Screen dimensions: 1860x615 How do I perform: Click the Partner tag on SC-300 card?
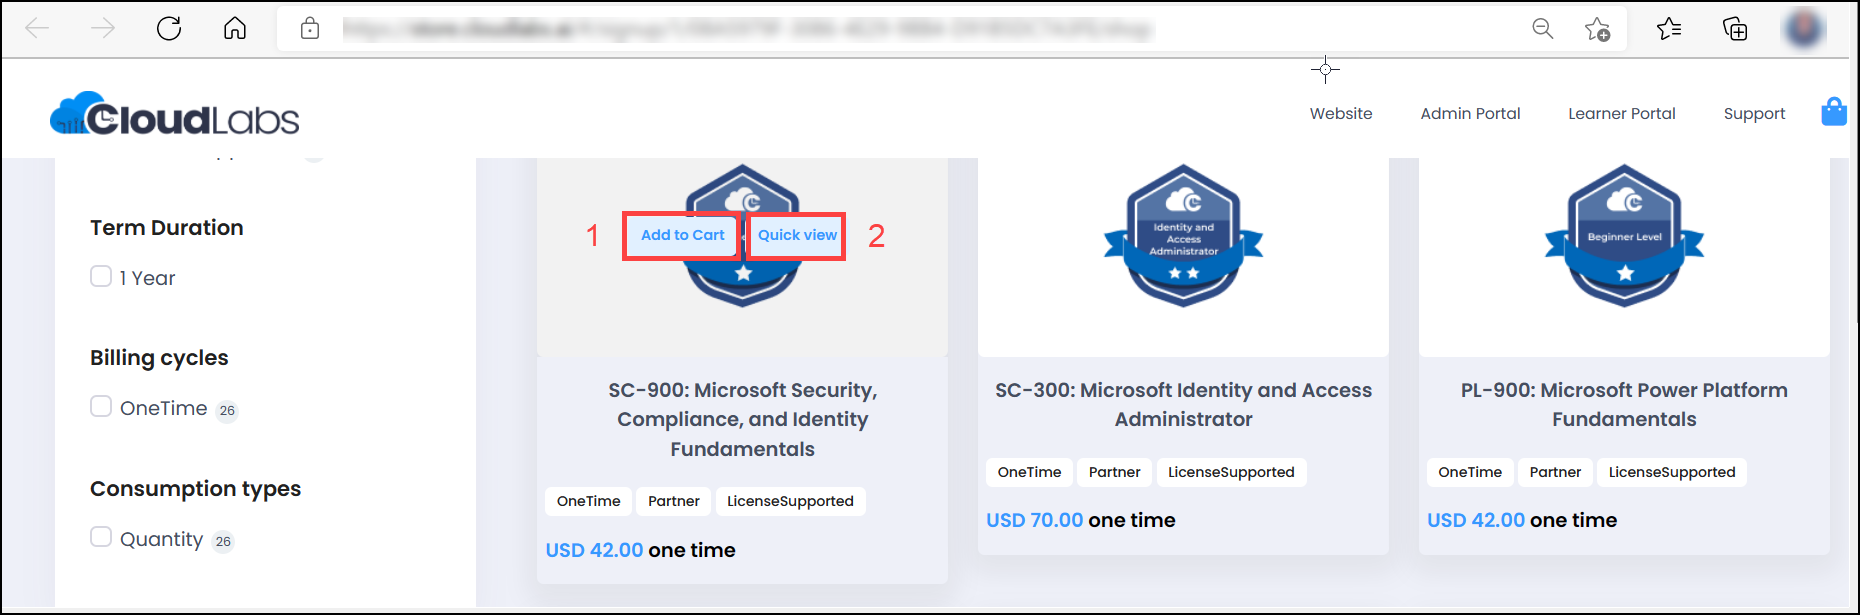(1115, 472)
